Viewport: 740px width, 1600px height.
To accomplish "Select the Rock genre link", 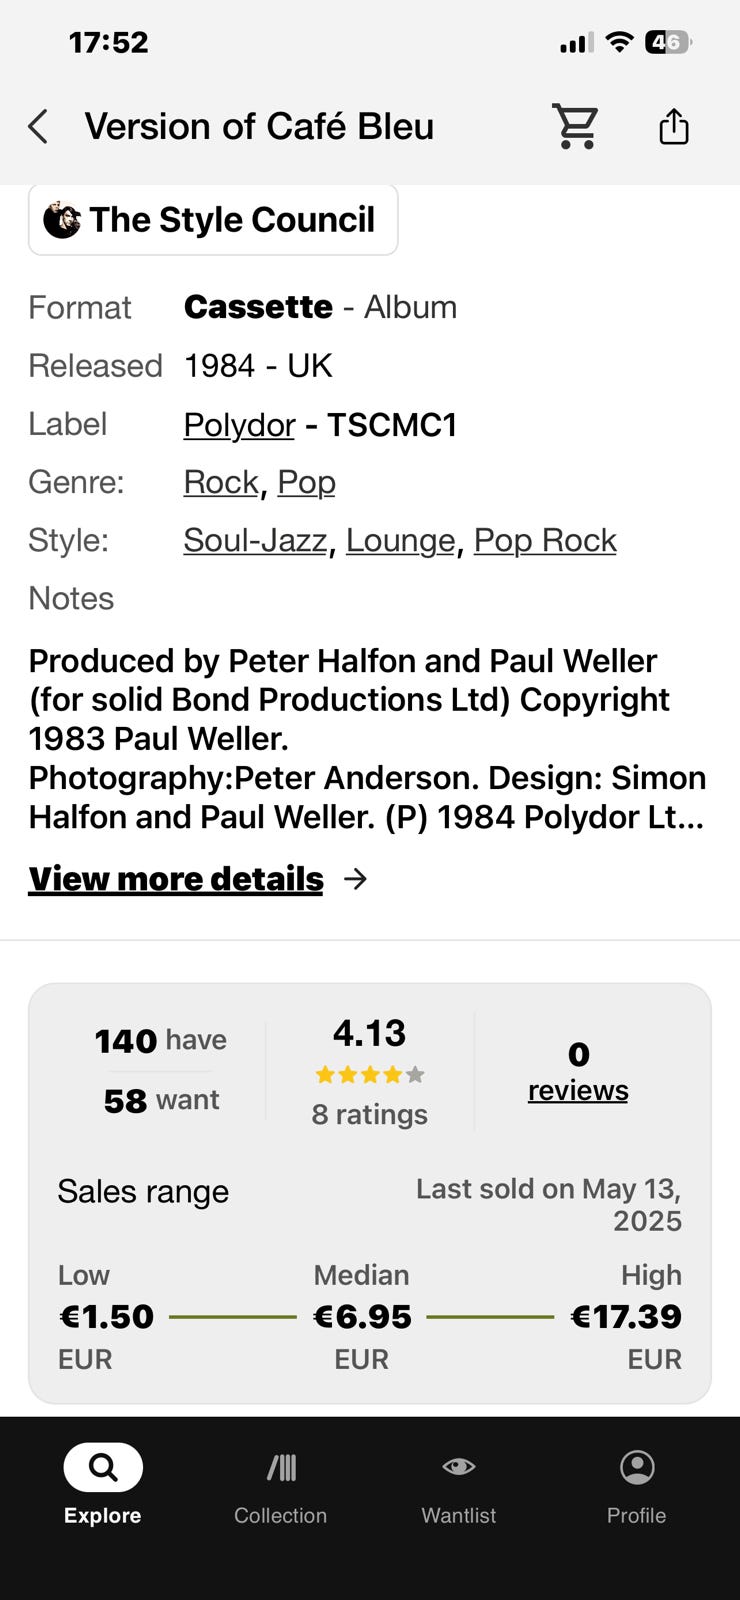I will 221,482.
